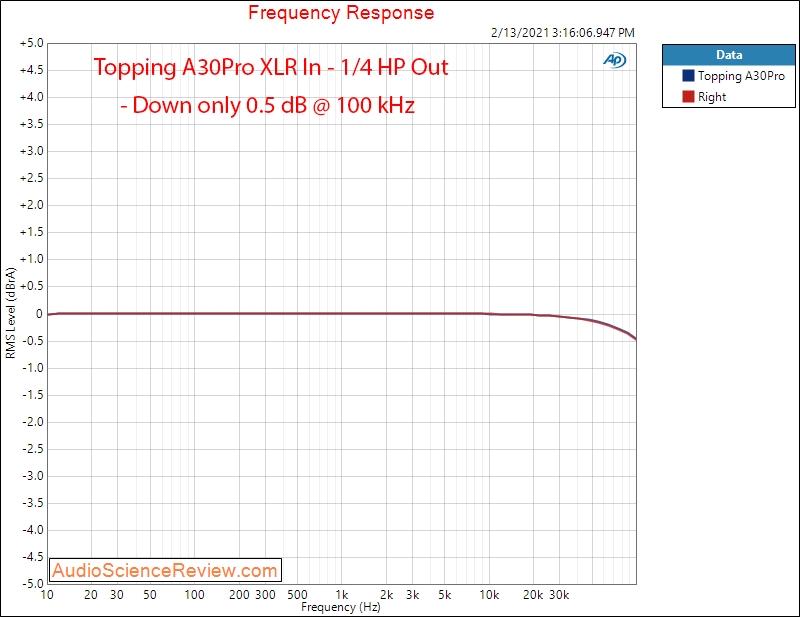800x617 pixels.
Task: Click the timestamp 2/13/2021 3:16:06.947 PM
Action: point(563,33)
